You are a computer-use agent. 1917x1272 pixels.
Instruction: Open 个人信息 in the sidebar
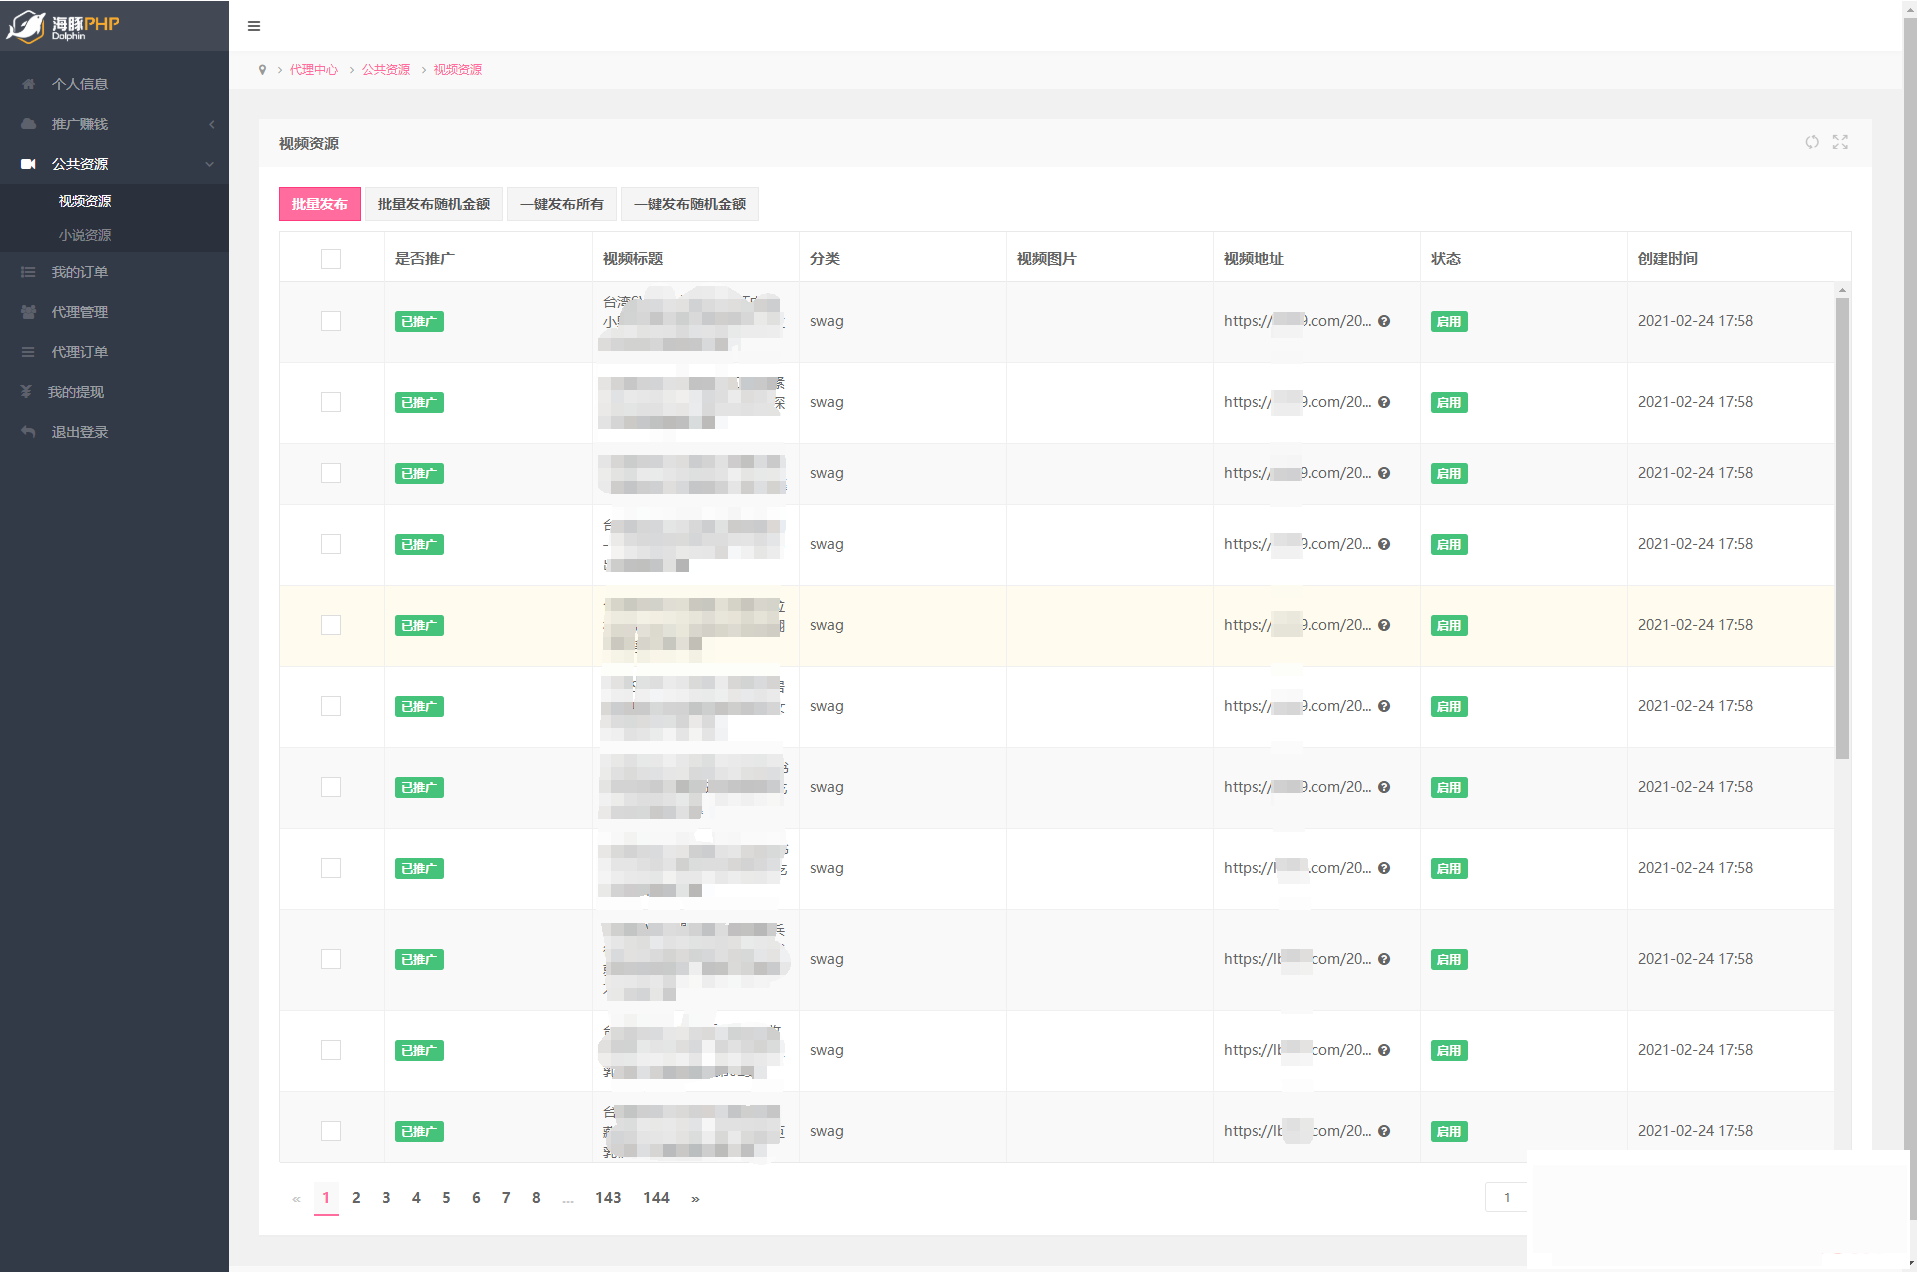tap(80, 84)
